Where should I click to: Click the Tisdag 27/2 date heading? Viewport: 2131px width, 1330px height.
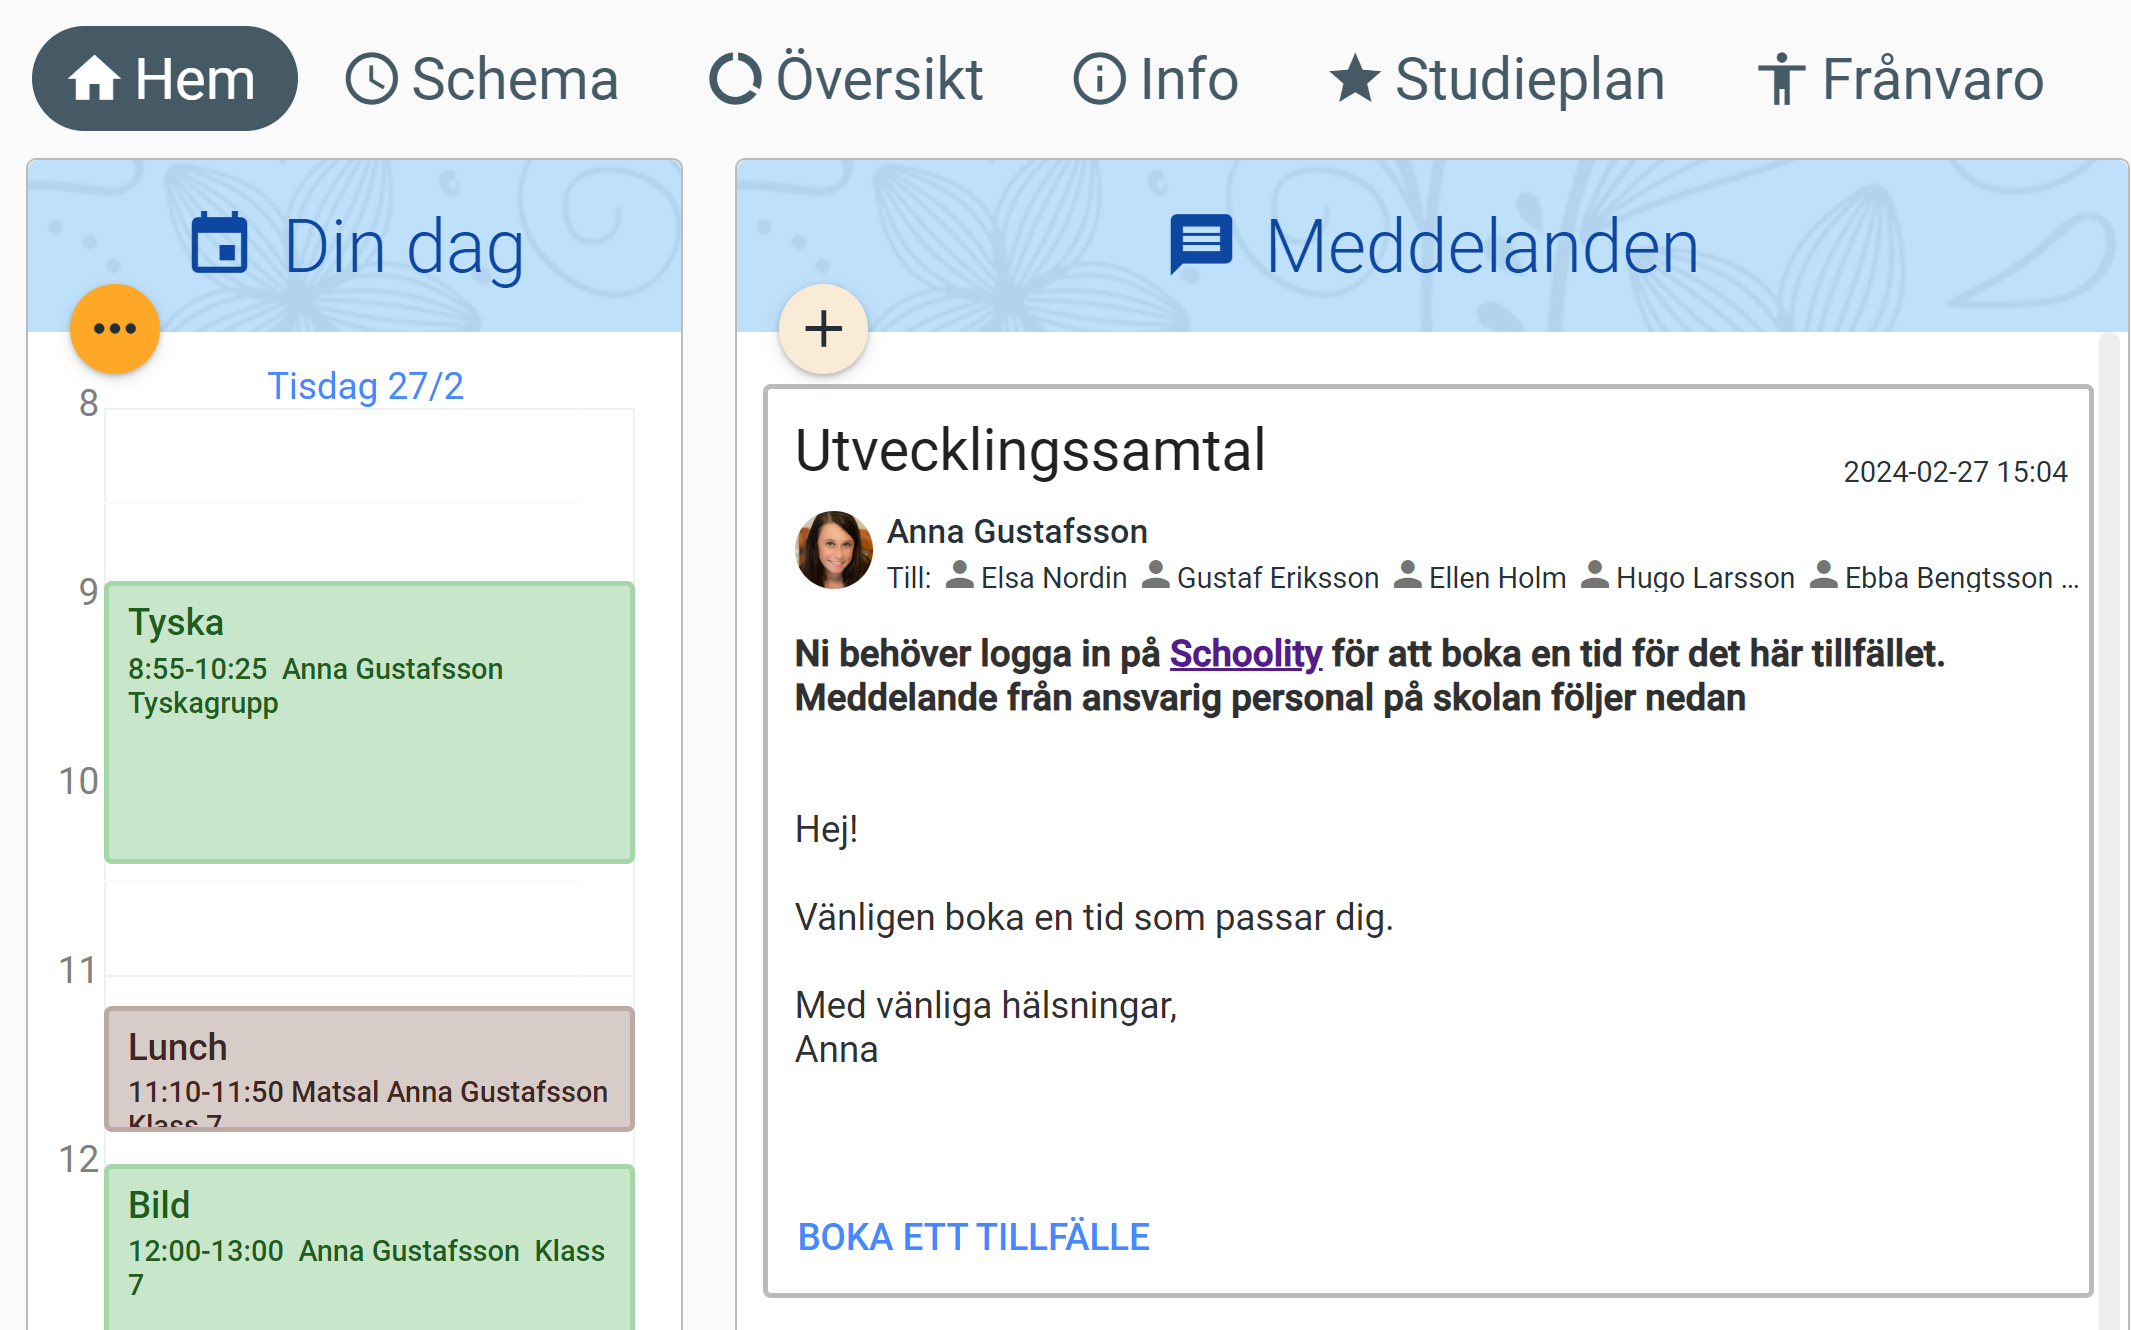click(x=365, y=386)
